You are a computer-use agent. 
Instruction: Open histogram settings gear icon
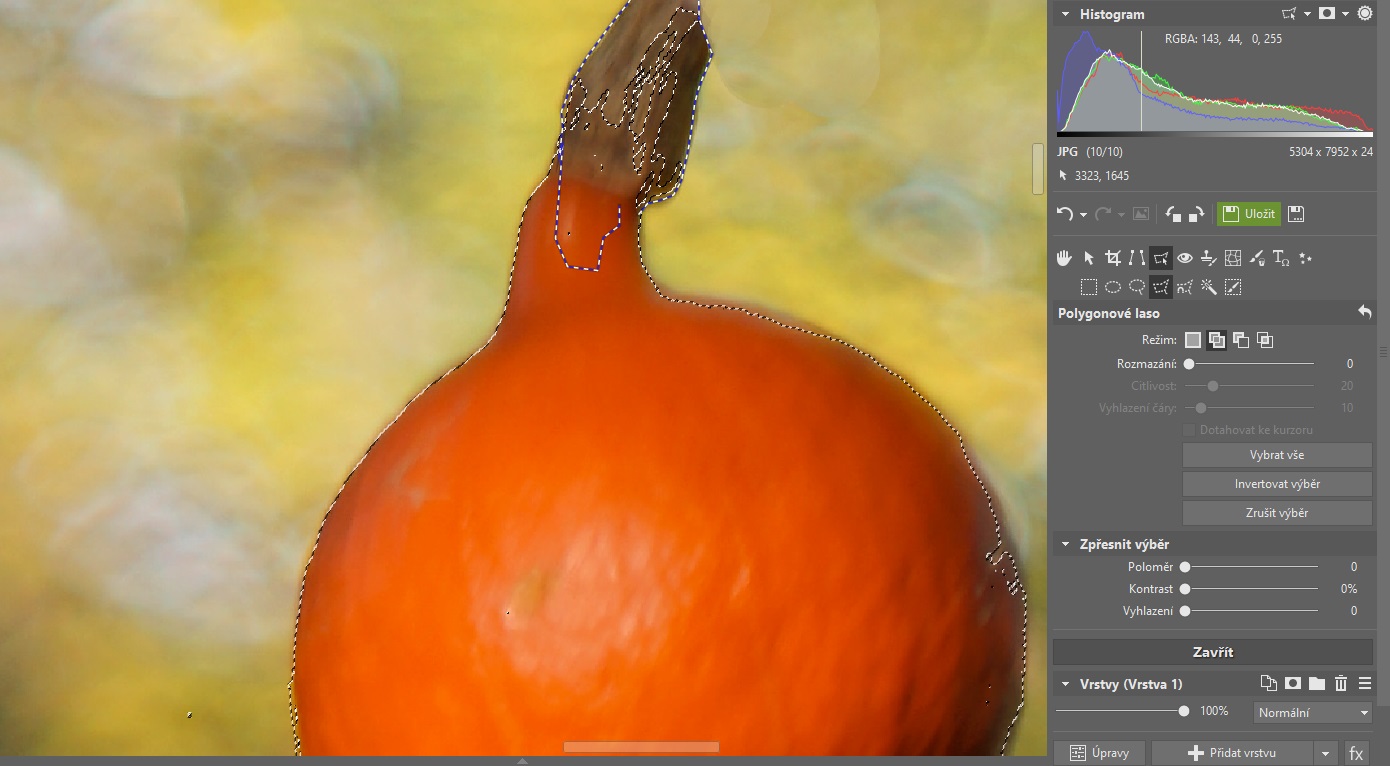point(1365,14)
